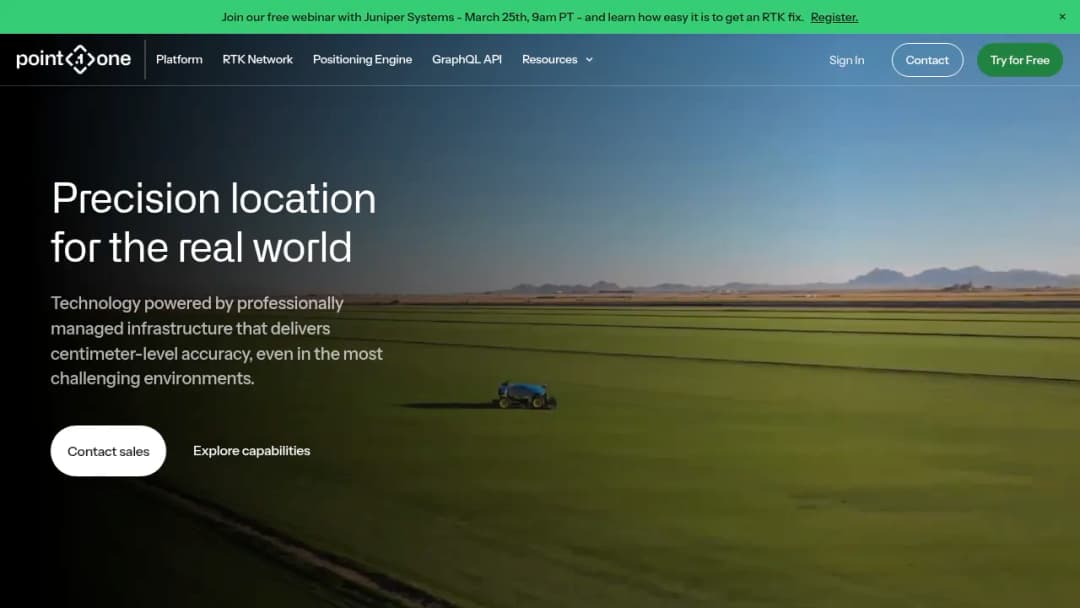1080x608 pixels.
Task: Go to RTK Network page
Action: pos(258,59)
